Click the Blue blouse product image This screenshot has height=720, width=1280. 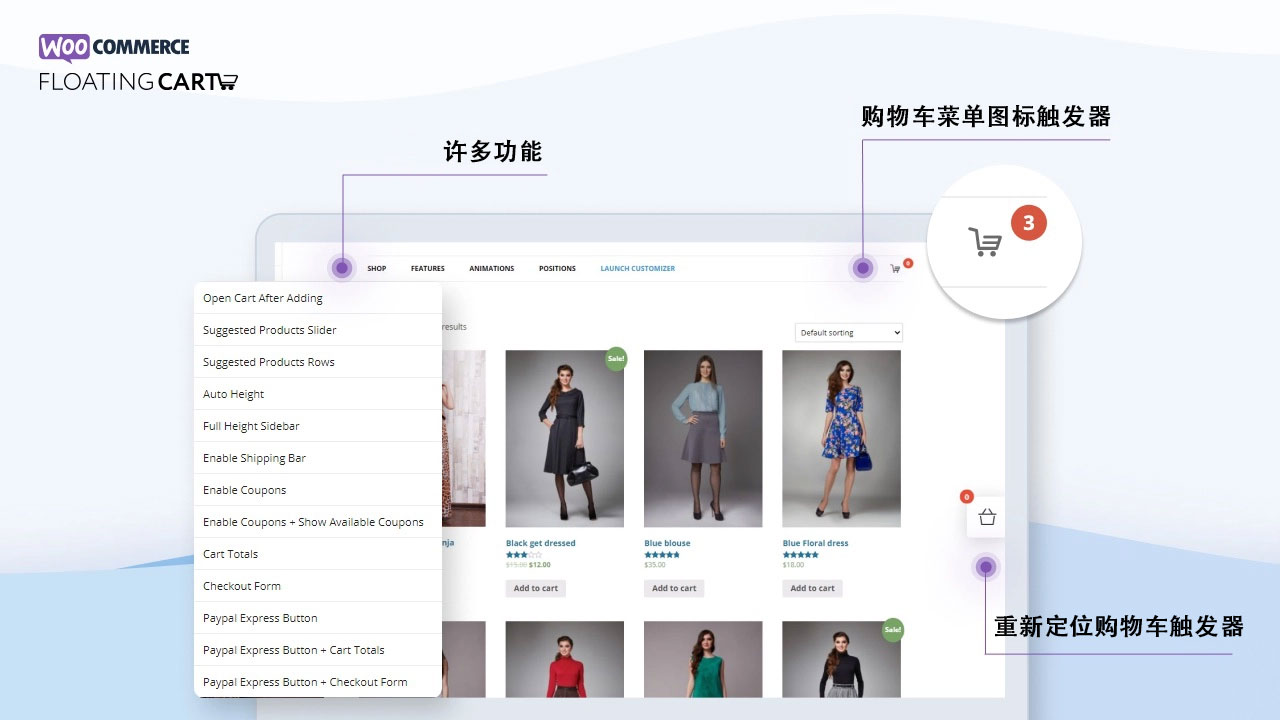pos(703,438)
